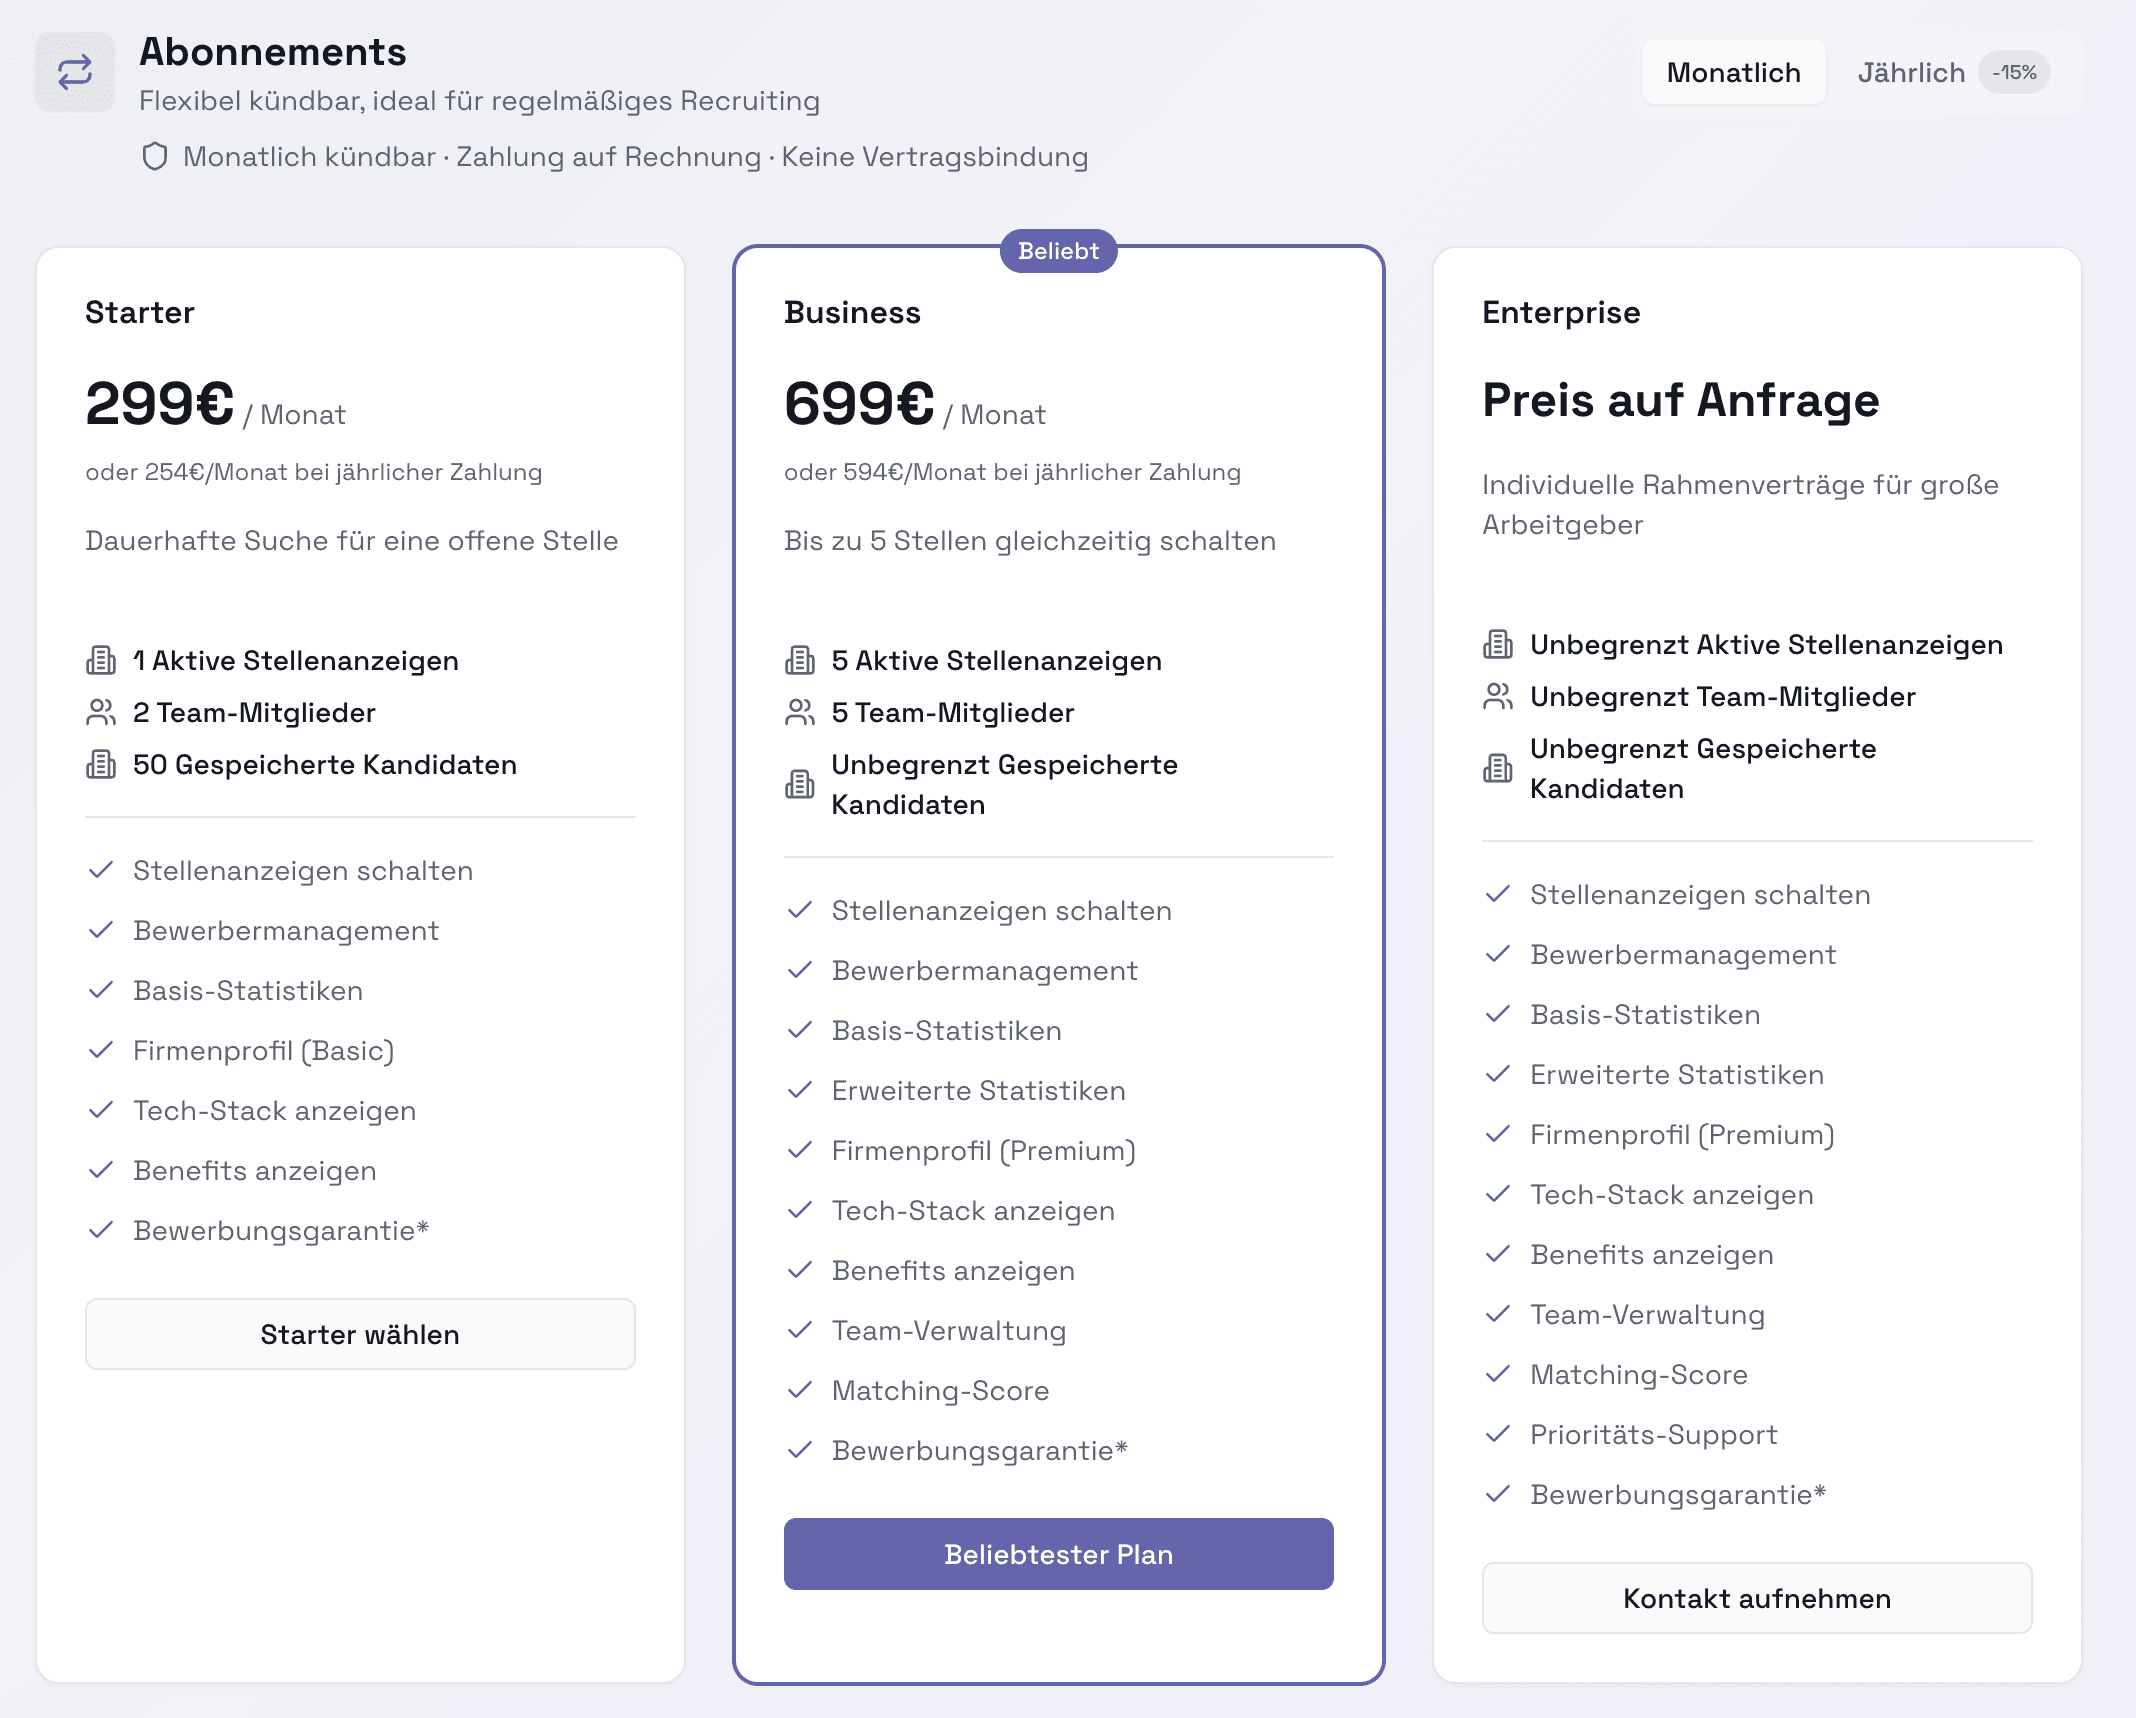
Task: Click the building icon next to 1 Aktive Stellenanzeigen
Action: [100, 659]
